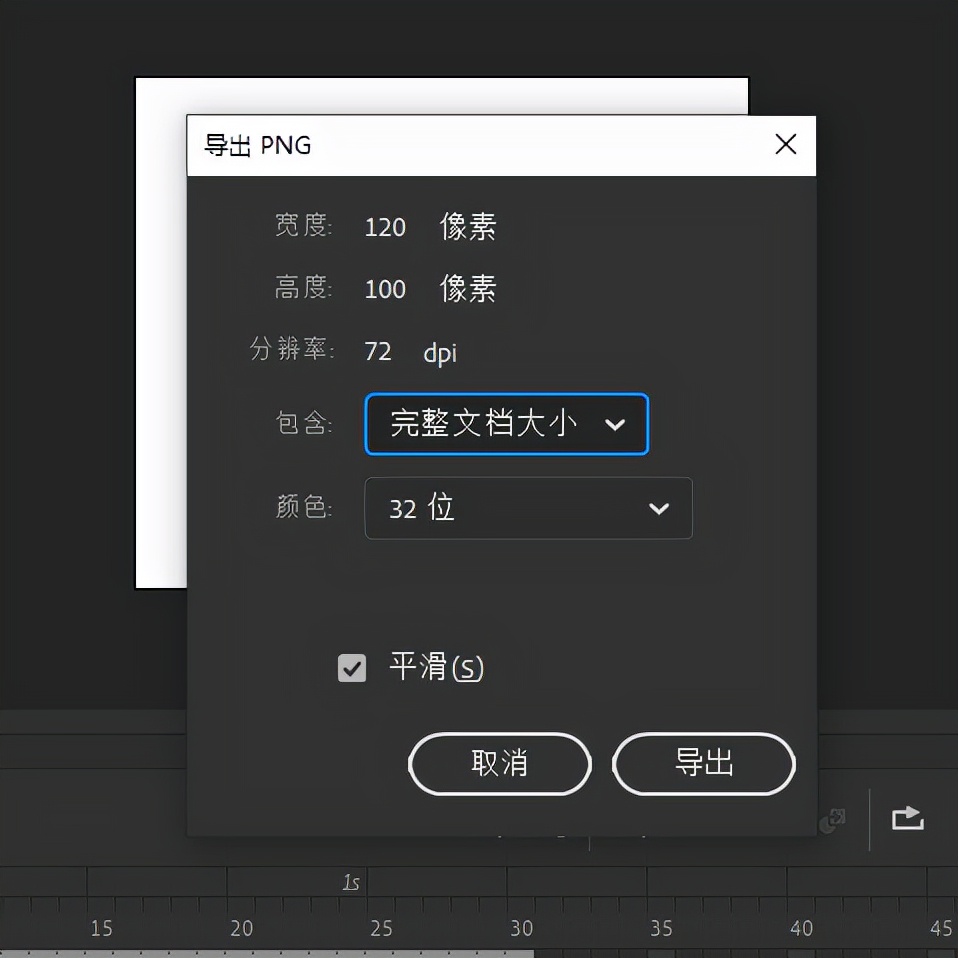Image resolution: width=958 pixels, height=958 pixels.
Task: Open the 包含 dropdown showing 完整文档大小
Action: pos(505,424)
